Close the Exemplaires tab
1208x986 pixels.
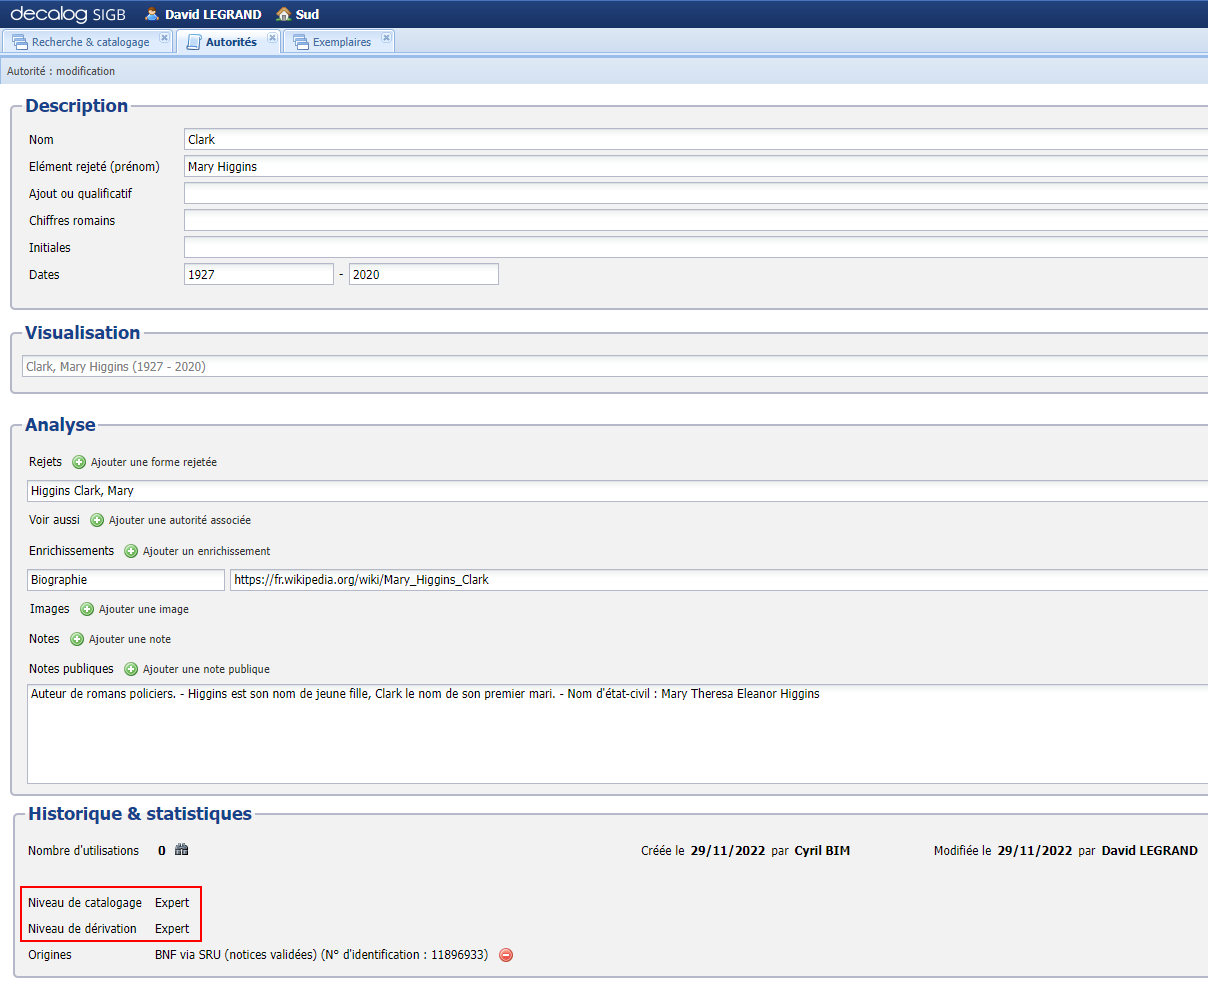click(386, 37)
